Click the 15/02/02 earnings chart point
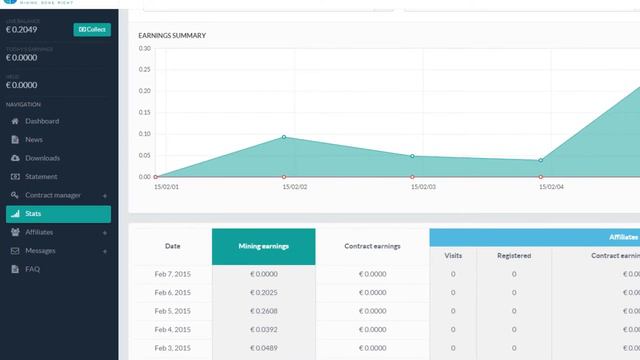Screen dimensions: 640x360 [x=284, y=137]
